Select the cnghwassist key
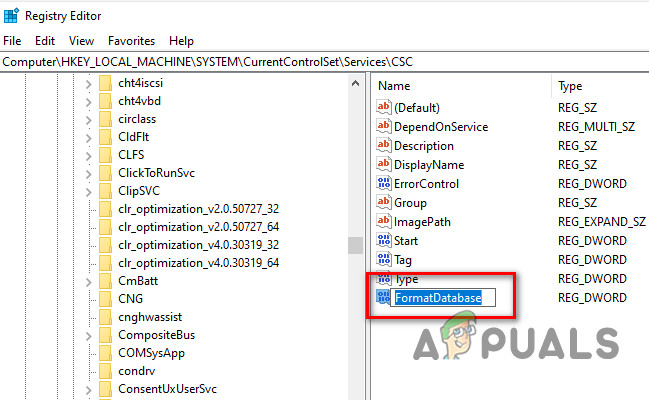The image size is (649, 400). tap(150, 317)
